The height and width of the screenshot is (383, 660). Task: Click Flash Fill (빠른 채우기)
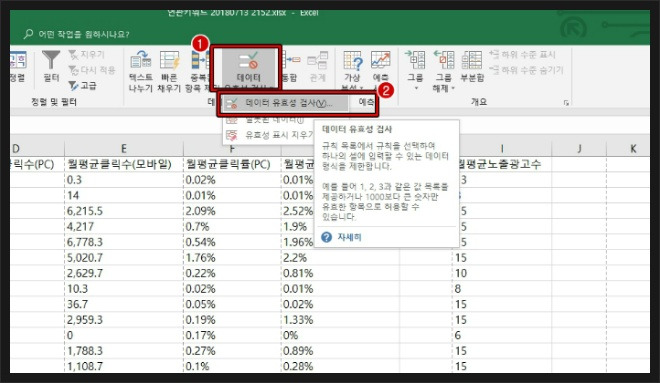pos(169,71)
